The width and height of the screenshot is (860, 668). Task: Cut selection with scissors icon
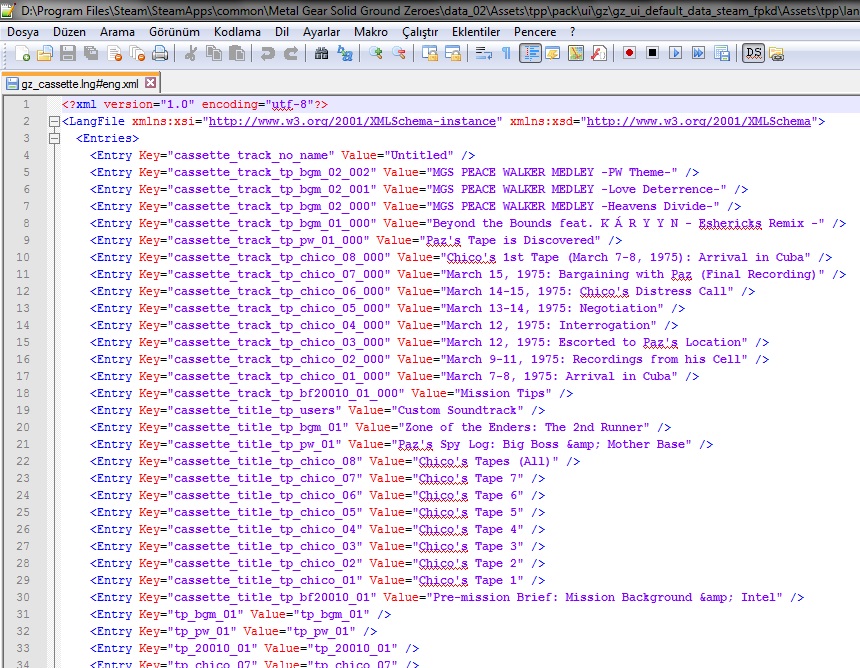point(190,53)
